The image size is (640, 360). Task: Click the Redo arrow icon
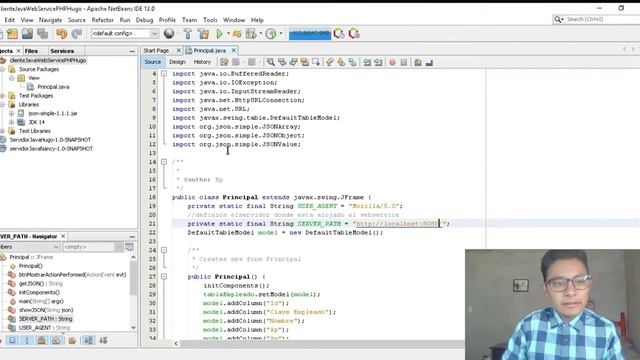pyautogui.click(x=77, y=34)
